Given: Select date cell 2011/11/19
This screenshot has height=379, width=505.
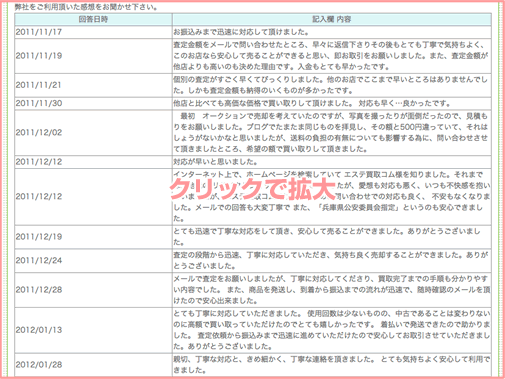Looking at the screenshot, I should pyautogui.click(x=93, y=56).
